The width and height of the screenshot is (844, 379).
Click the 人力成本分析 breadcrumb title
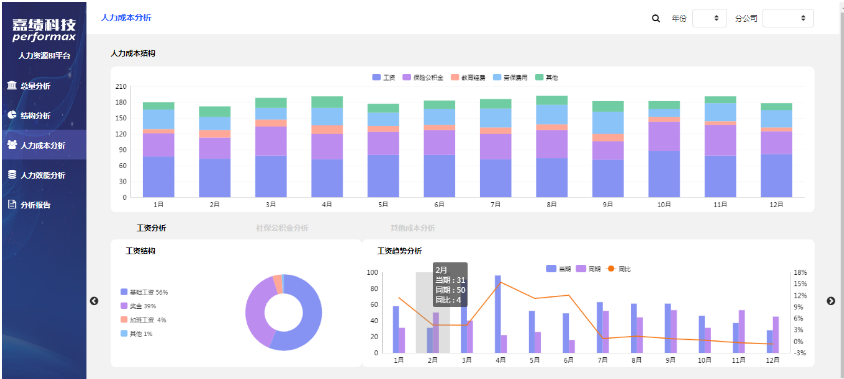click(126, 18)
